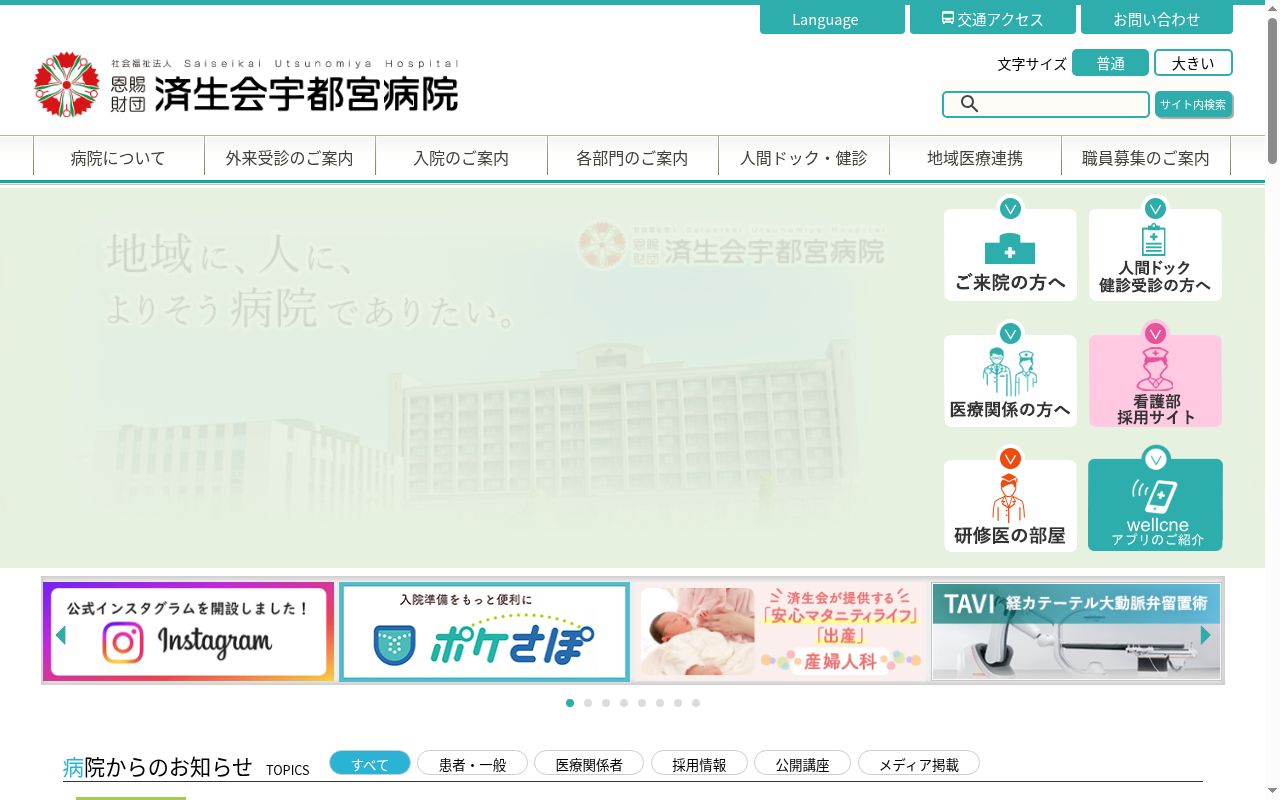The width and height of the screenshot is (1280, 800).
Task: Click the サイト内検索 button
Action: pyautogui.click(x=1193, y=104)
